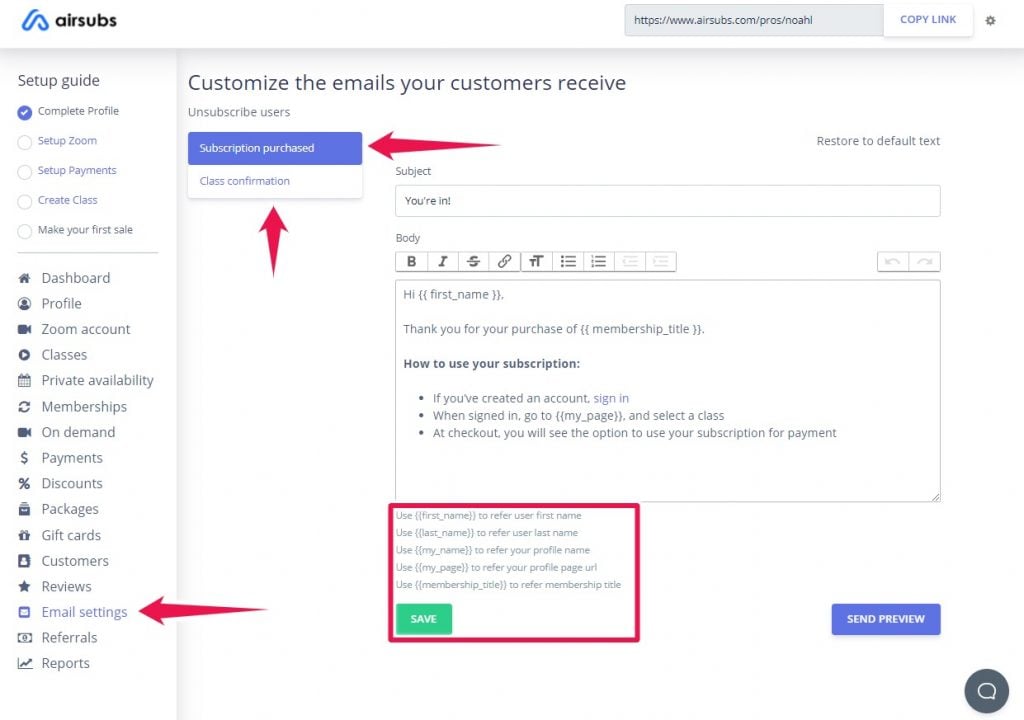Click the Setup Zoom step circle

click(24, 142)
